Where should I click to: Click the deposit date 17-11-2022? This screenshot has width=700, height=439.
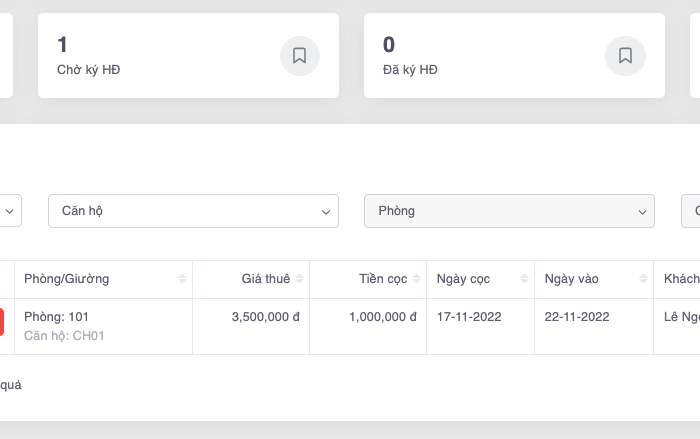pyautogui.click(x=469, y=317)
